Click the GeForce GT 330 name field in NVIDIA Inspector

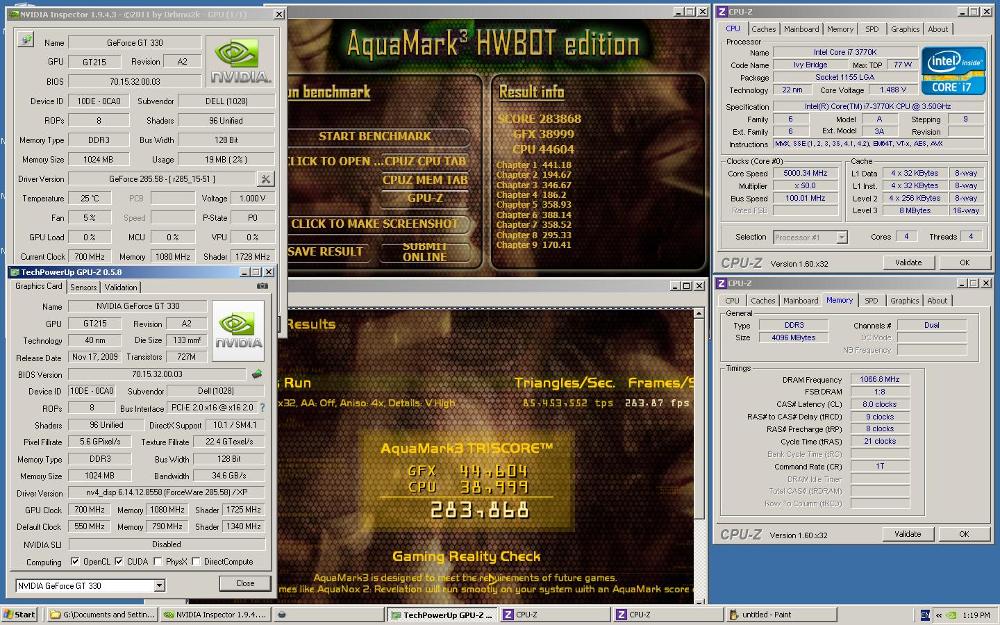coord(135,43)
